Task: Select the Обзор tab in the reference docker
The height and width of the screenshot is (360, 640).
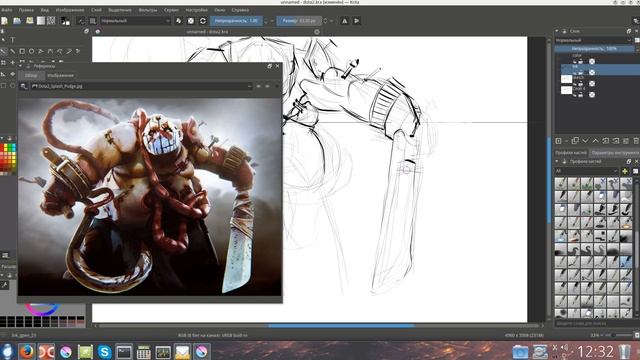Action: coord(31,76)
